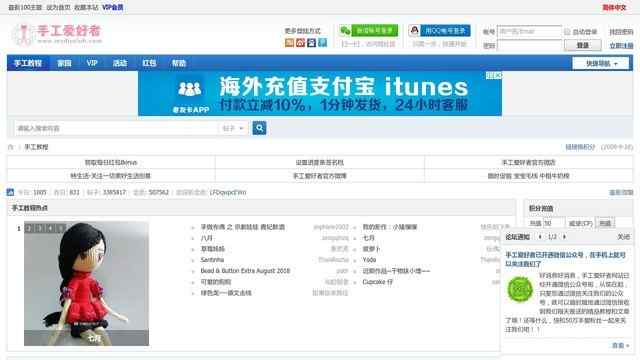Click the blue magnifier search button
The image size is (640, 360).
click(259, 128)
